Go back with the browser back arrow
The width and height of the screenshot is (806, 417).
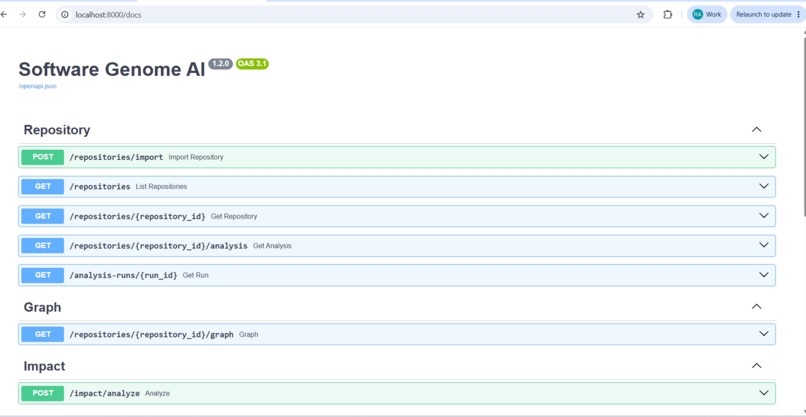tap(4, 14)
